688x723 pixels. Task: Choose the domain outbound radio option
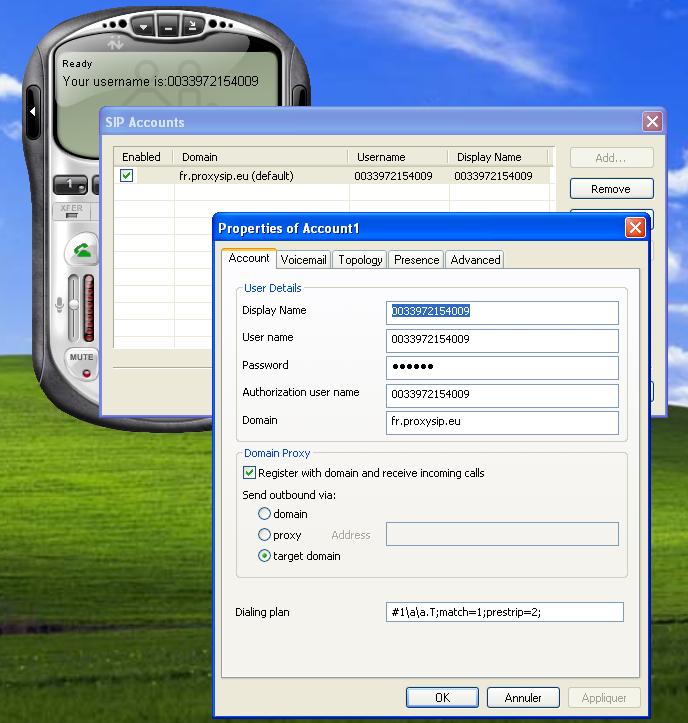pyautogui.click(x=265, y=514)
